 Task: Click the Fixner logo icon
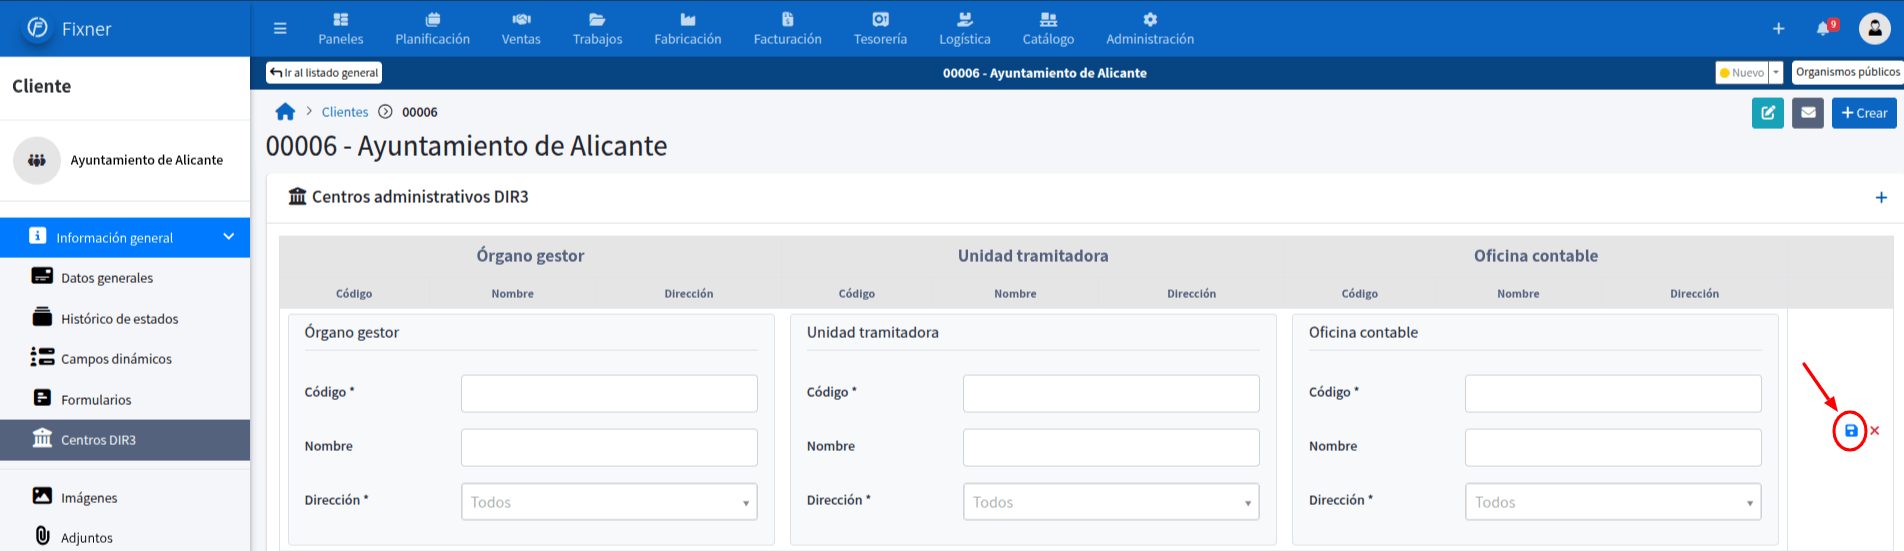pos(37,28)
